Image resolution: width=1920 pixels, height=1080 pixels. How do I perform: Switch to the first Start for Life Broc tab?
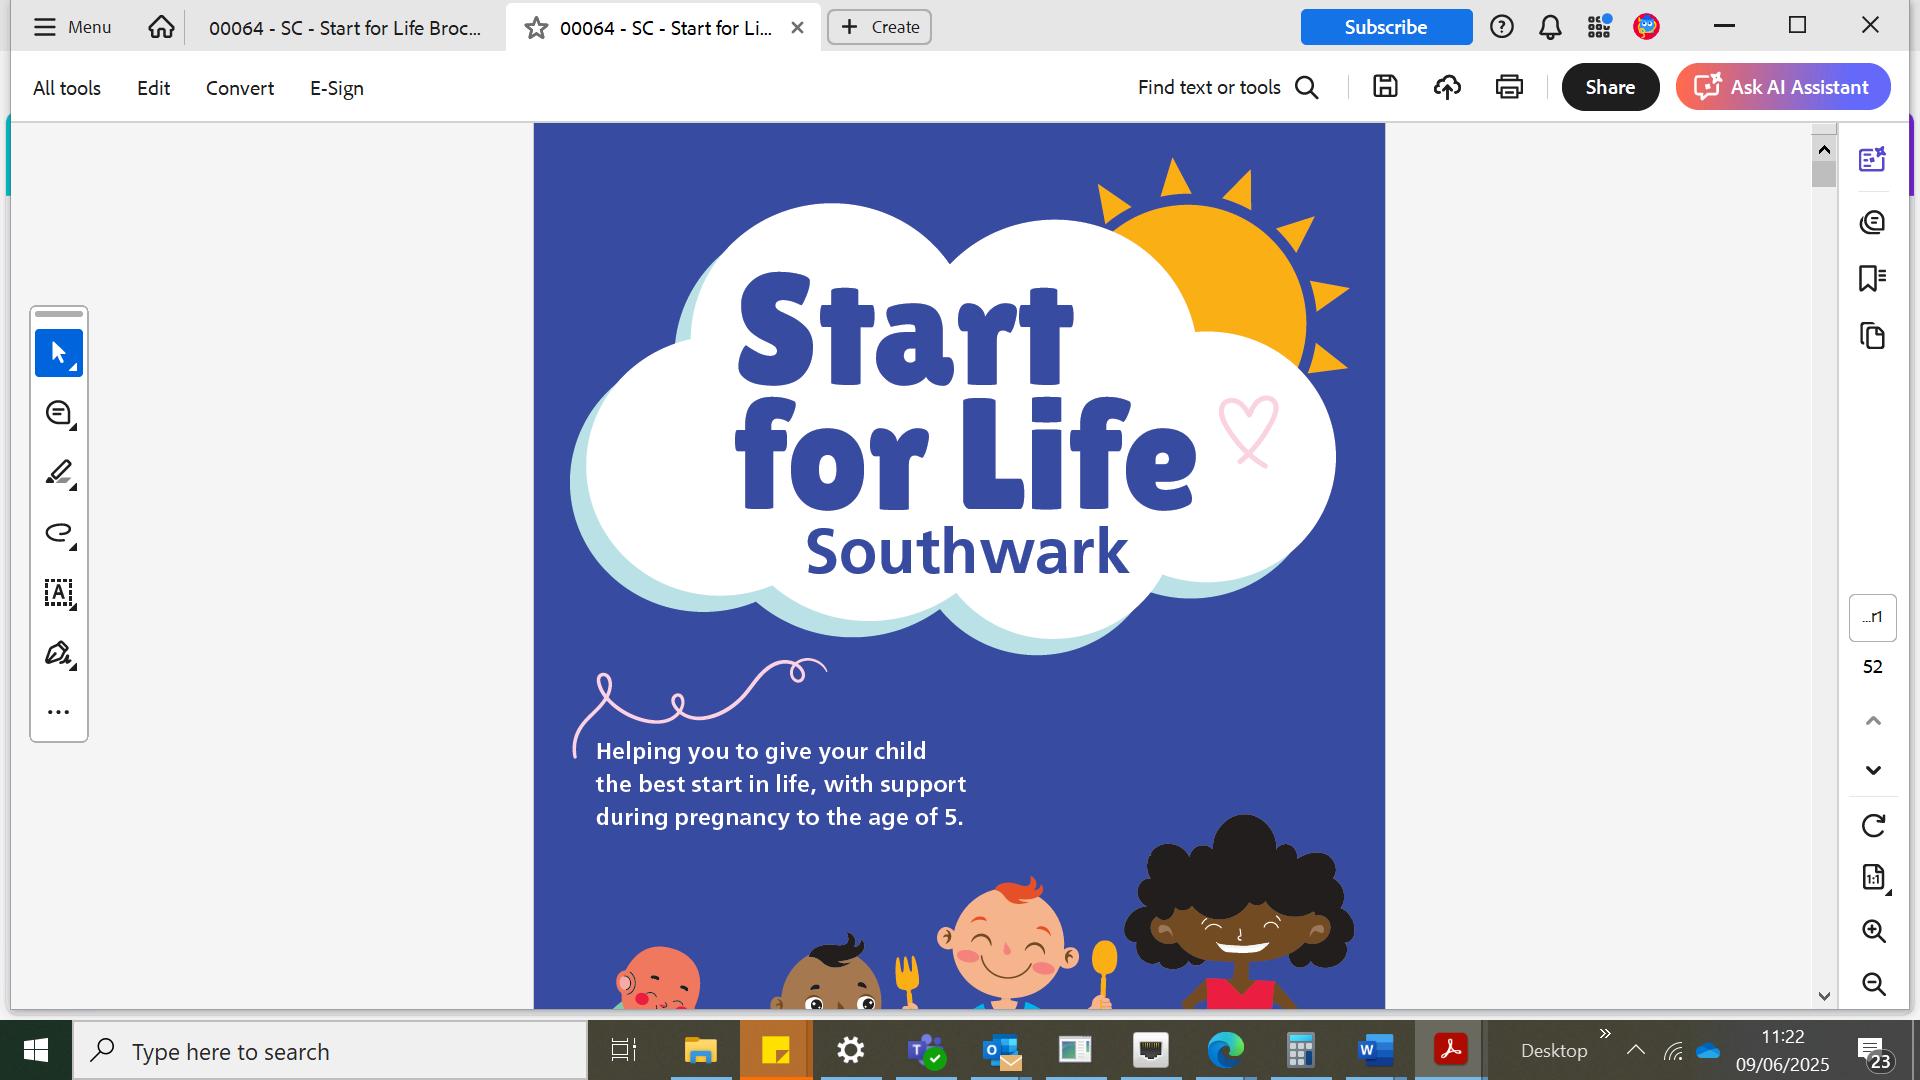pyautogui.click(x=344, y=28)
